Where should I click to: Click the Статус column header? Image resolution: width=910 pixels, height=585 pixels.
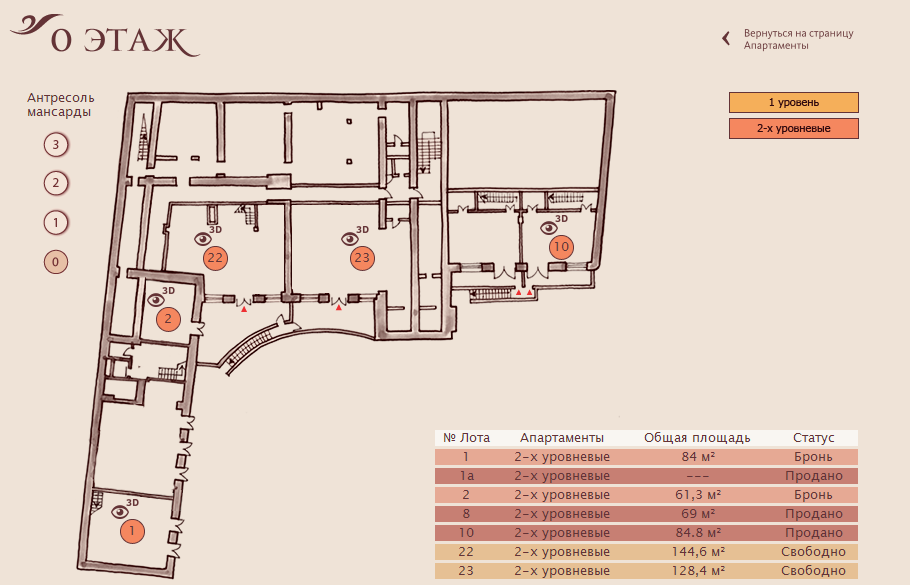(x=813, y=438)
